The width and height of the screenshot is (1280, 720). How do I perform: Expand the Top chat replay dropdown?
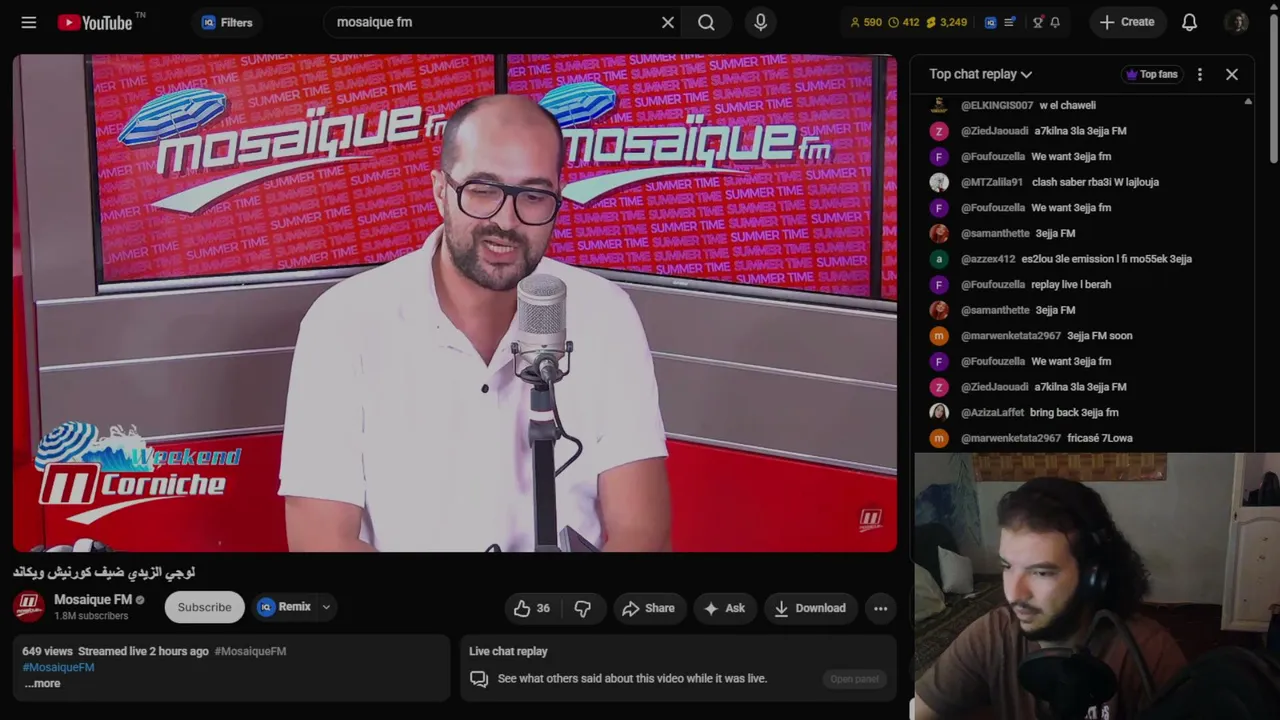(980, 74)
